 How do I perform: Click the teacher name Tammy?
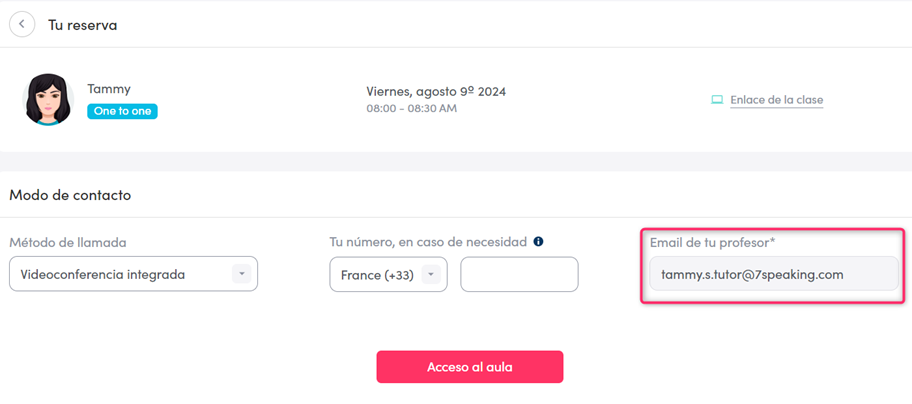[x=108, y=89]
